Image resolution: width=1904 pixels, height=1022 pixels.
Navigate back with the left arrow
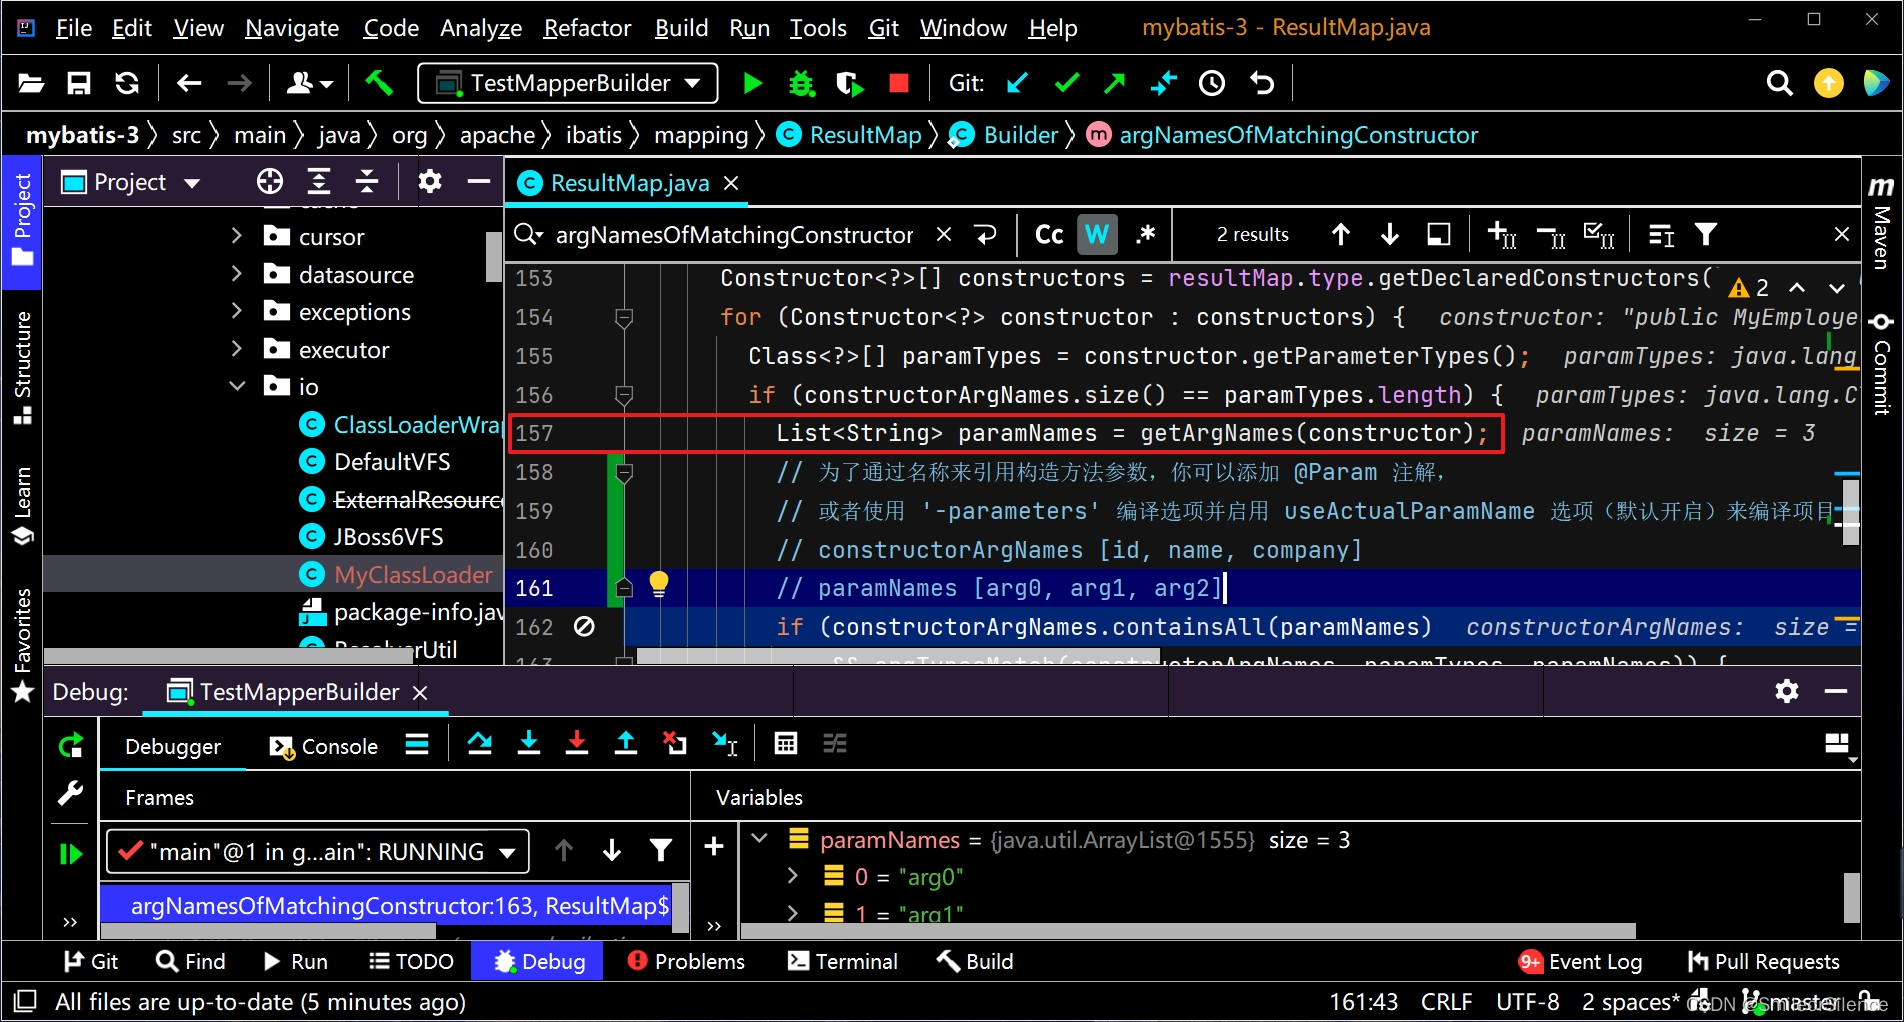pyautogui.click(x=189, y=83)
